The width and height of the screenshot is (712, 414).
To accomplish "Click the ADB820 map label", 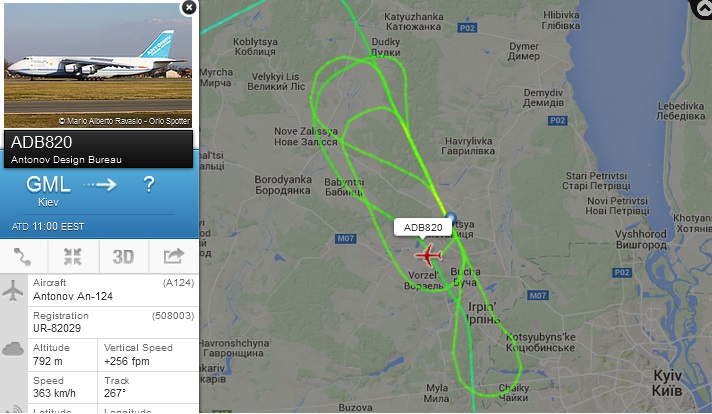I will (x=423, y=227).
